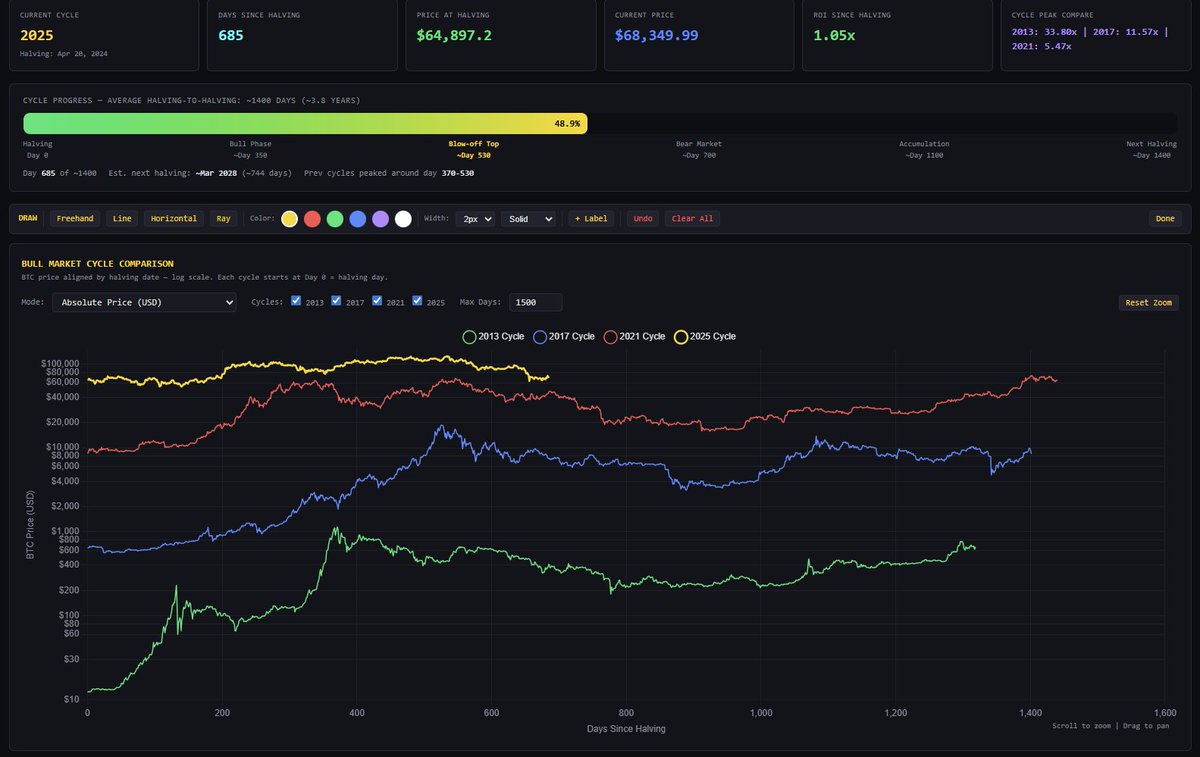Finish drawing with Done button
The width and height of the screenshot is (1200, 757).
tap(1165, 218)
